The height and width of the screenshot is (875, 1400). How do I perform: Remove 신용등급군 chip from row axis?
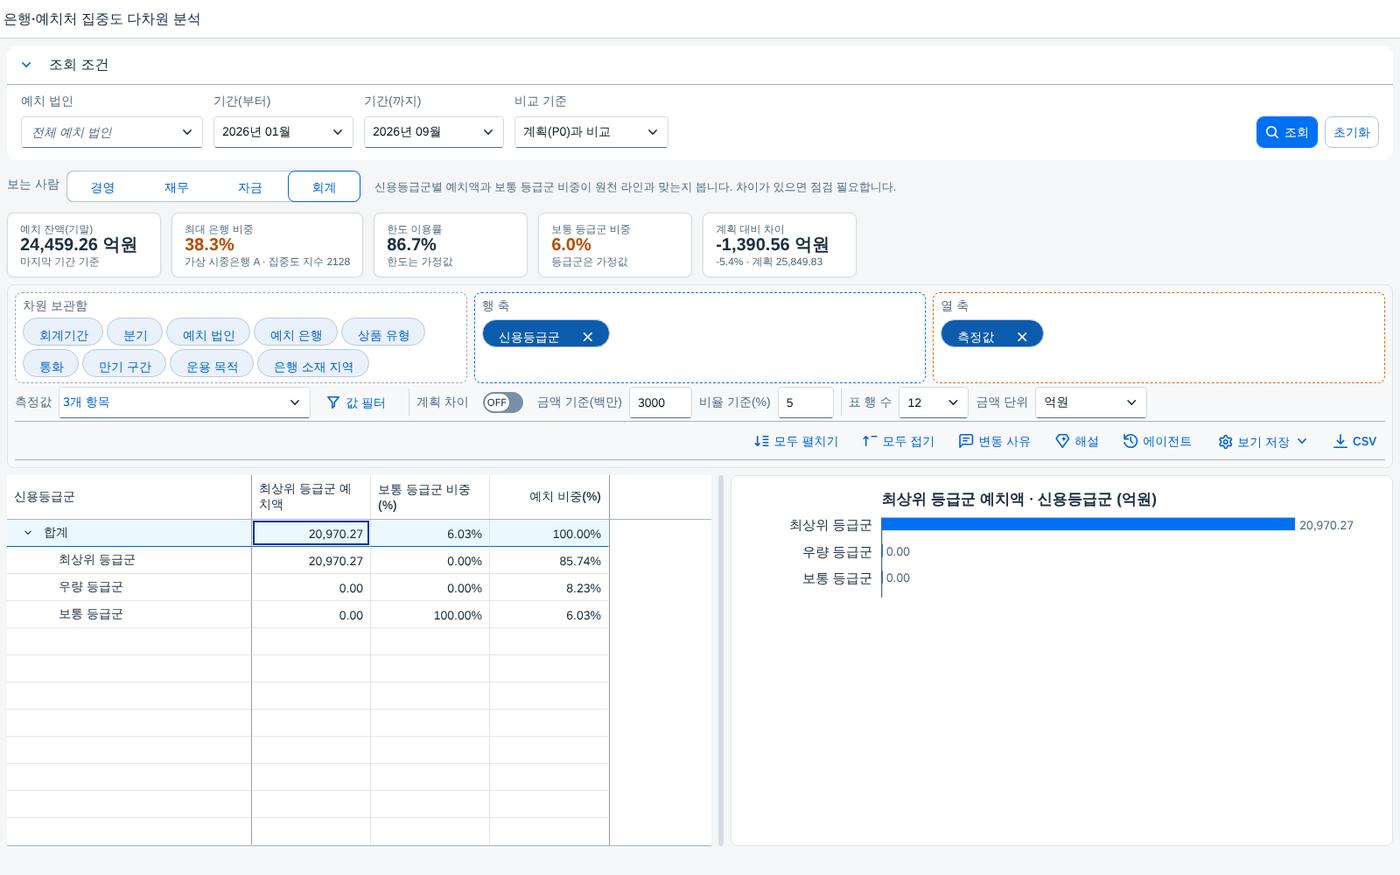point(588,337)
